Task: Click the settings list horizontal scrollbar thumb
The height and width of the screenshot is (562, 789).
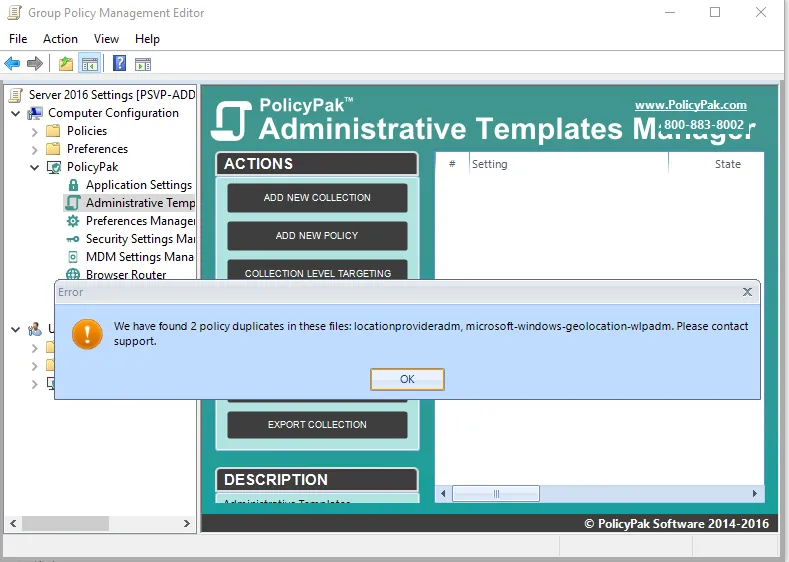Action: 496,494
